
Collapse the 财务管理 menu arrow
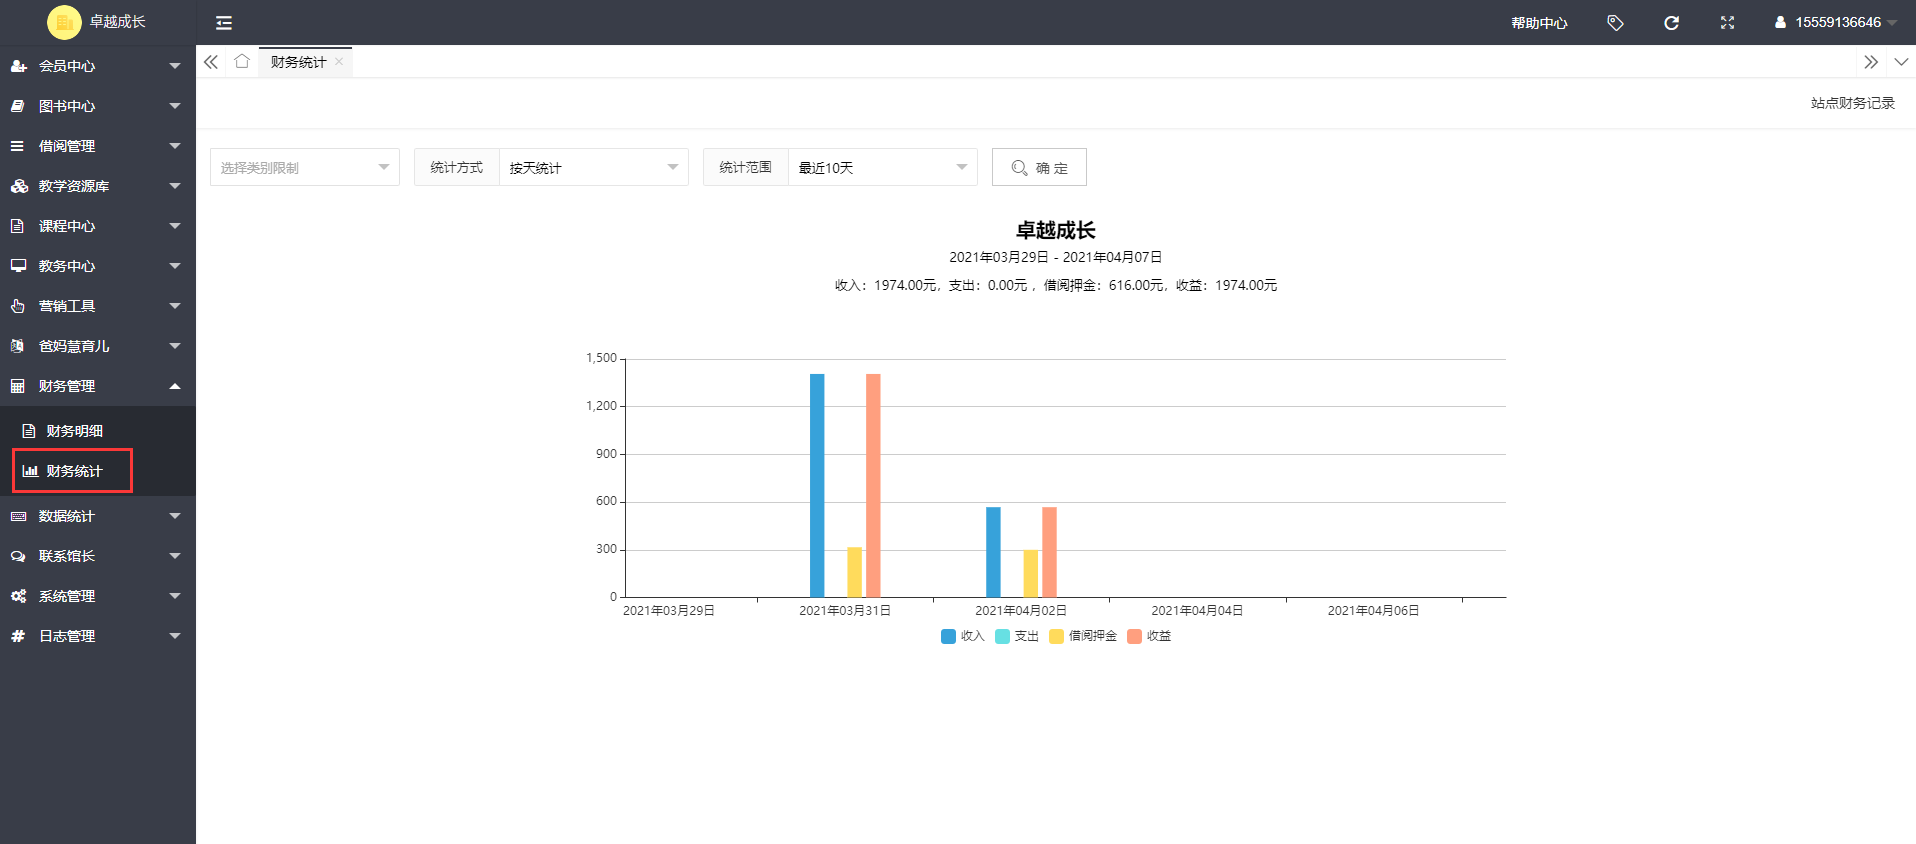click(175, 386)
